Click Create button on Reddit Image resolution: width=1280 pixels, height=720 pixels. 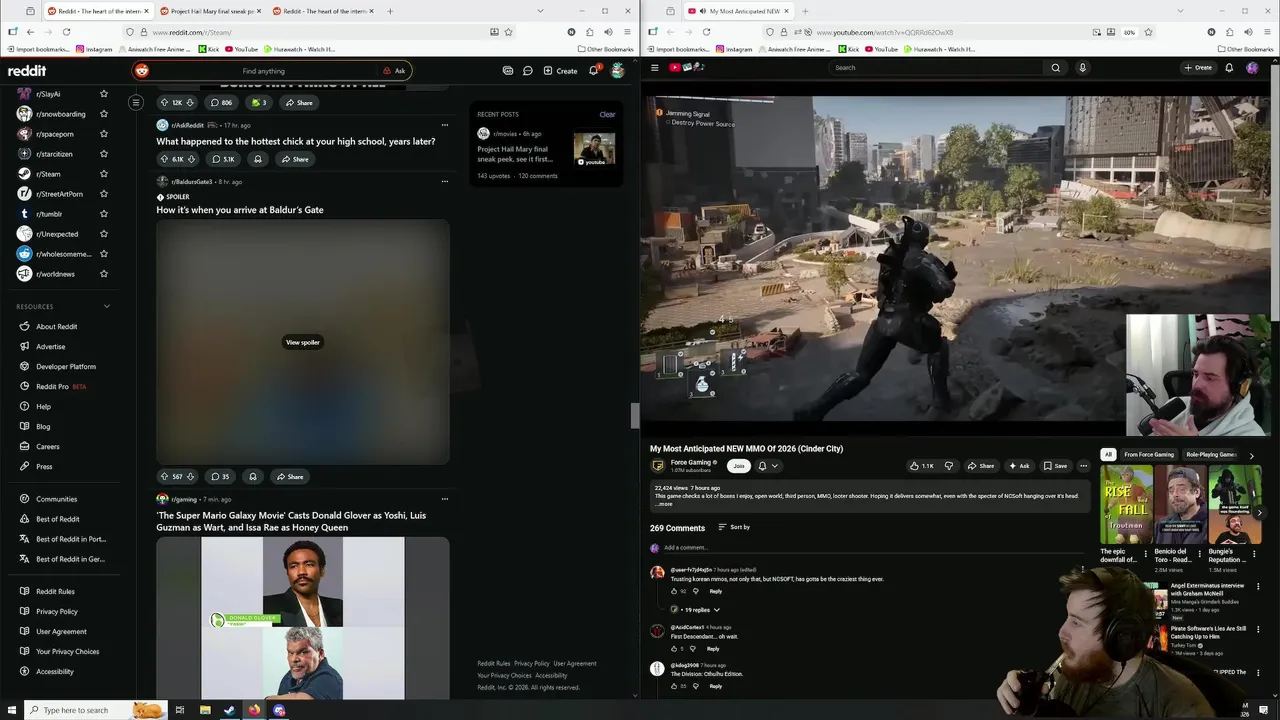(x=560, y=71)
